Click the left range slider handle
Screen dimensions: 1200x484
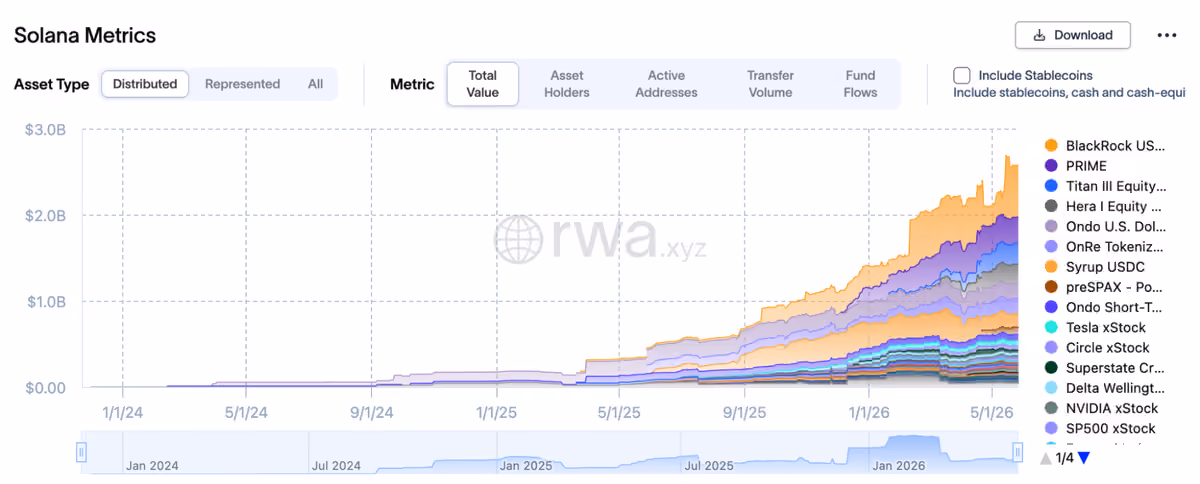pyautogui.click(x=82, y=453)
